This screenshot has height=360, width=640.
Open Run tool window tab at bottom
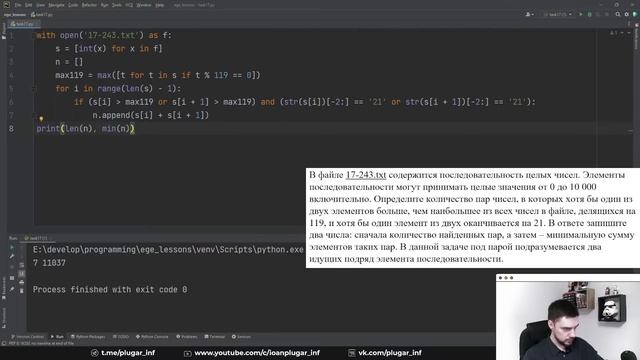coord(57,337)
